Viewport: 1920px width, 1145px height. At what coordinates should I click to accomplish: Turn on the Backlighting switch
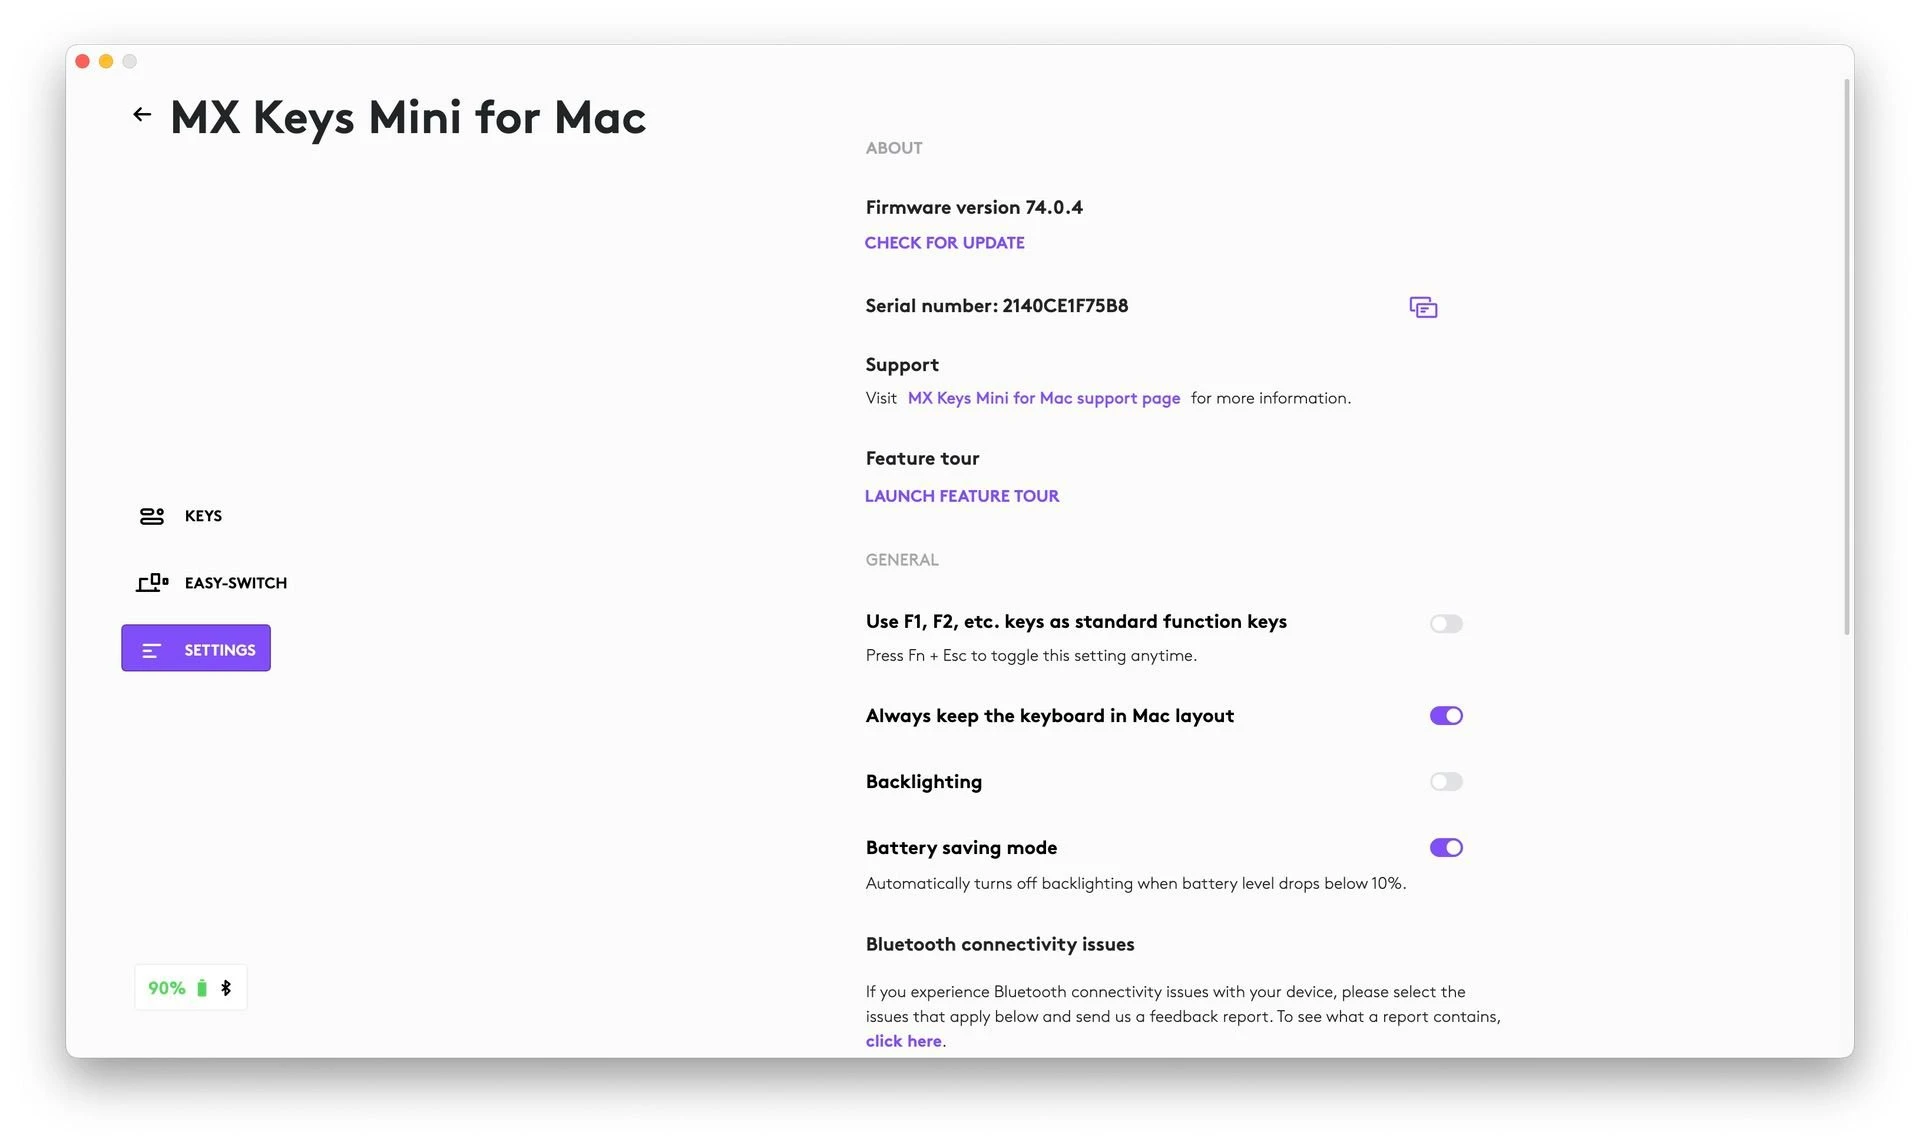[x=1446, y=782]
